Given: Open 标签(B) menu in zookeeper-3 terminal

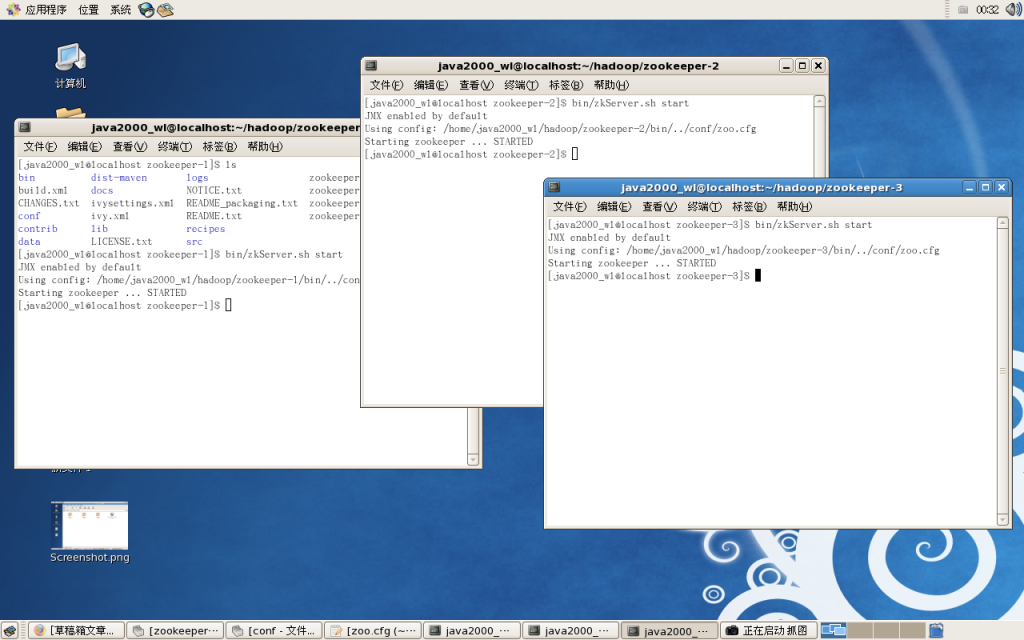Looking at the screenshot, I should pos(749,206).
